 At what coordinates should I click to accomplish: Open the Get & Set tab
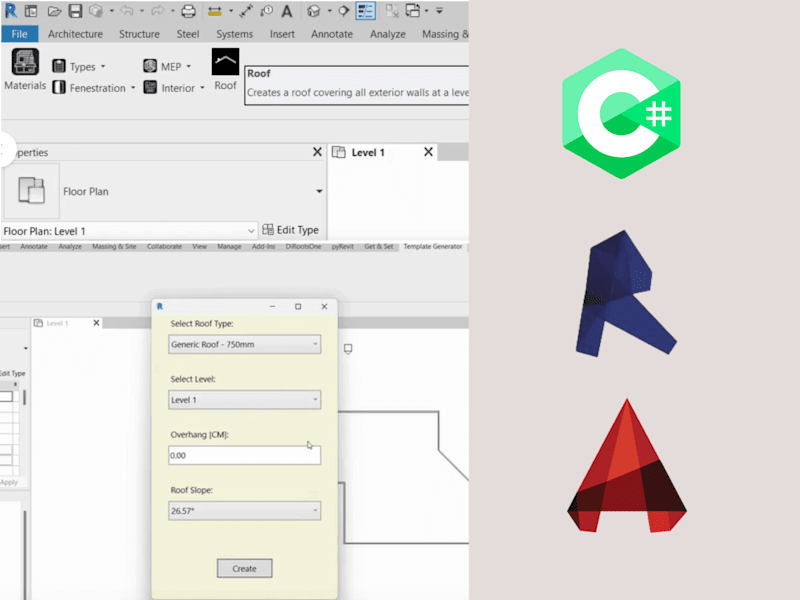[379, 246]
